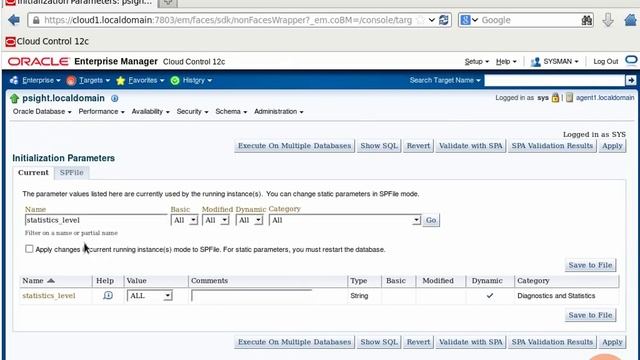Open the Category filter dropdown
The height and width of the screenshot is (360, 640).
tap(345, 220)
